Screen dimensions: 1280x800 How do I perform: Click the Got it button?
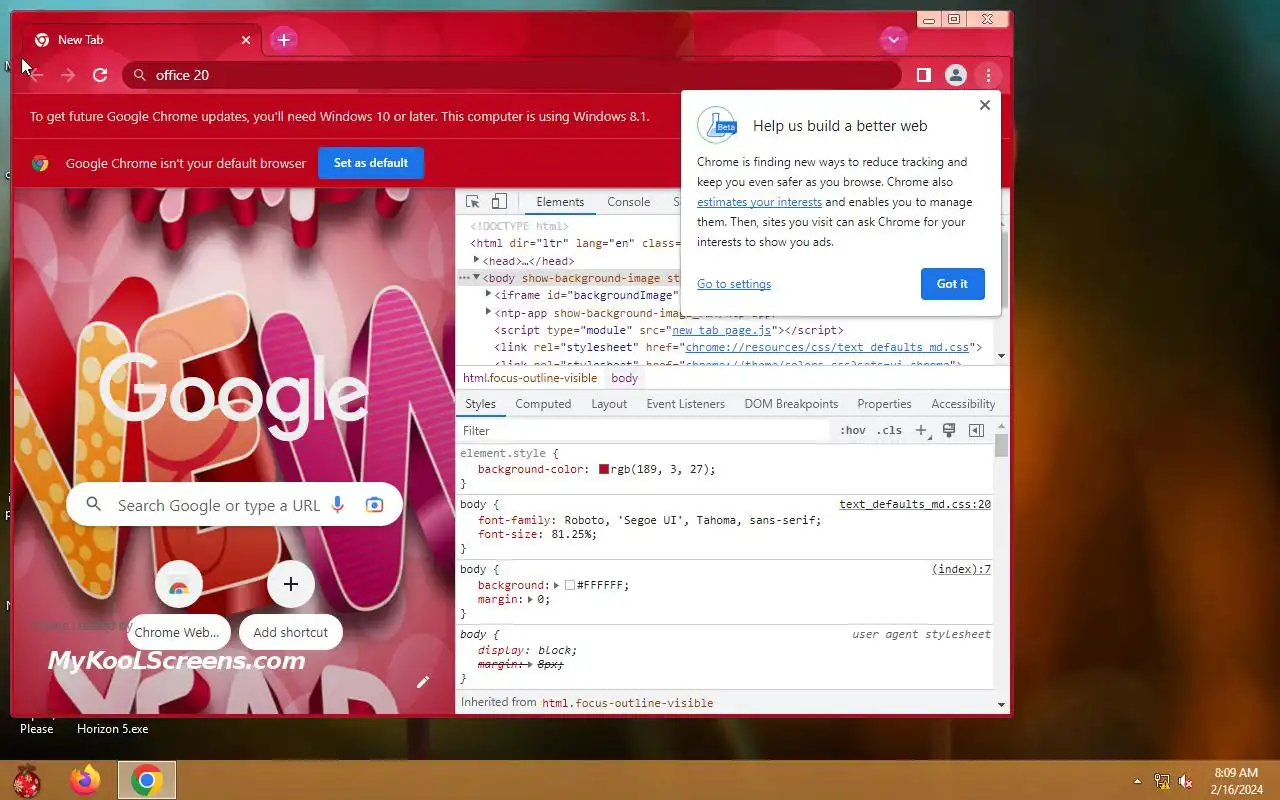(952, 284)
